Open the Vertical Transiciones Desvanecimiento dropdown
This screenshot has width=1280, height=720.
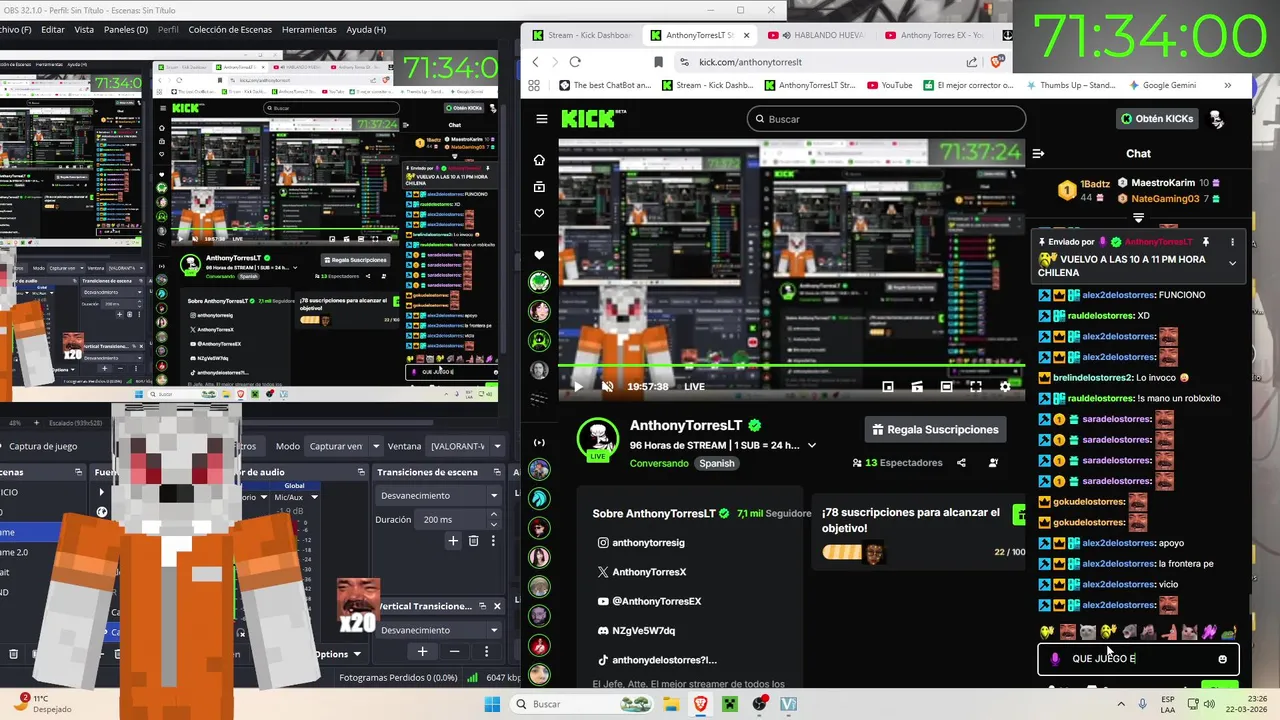tap(438, 631)
